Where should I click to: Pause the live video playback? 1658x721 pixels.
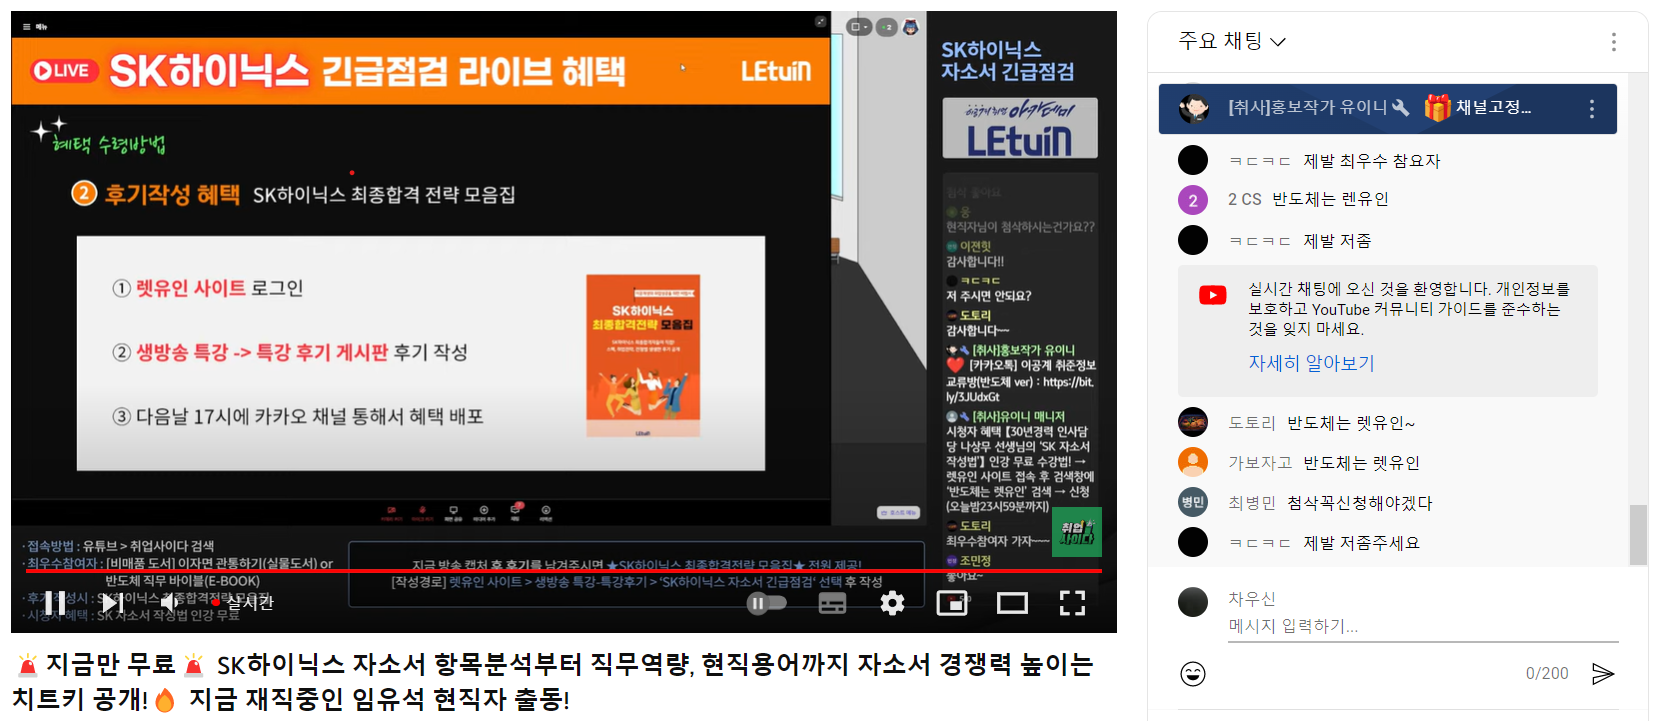pyautogui.click(x=55, y=603)
